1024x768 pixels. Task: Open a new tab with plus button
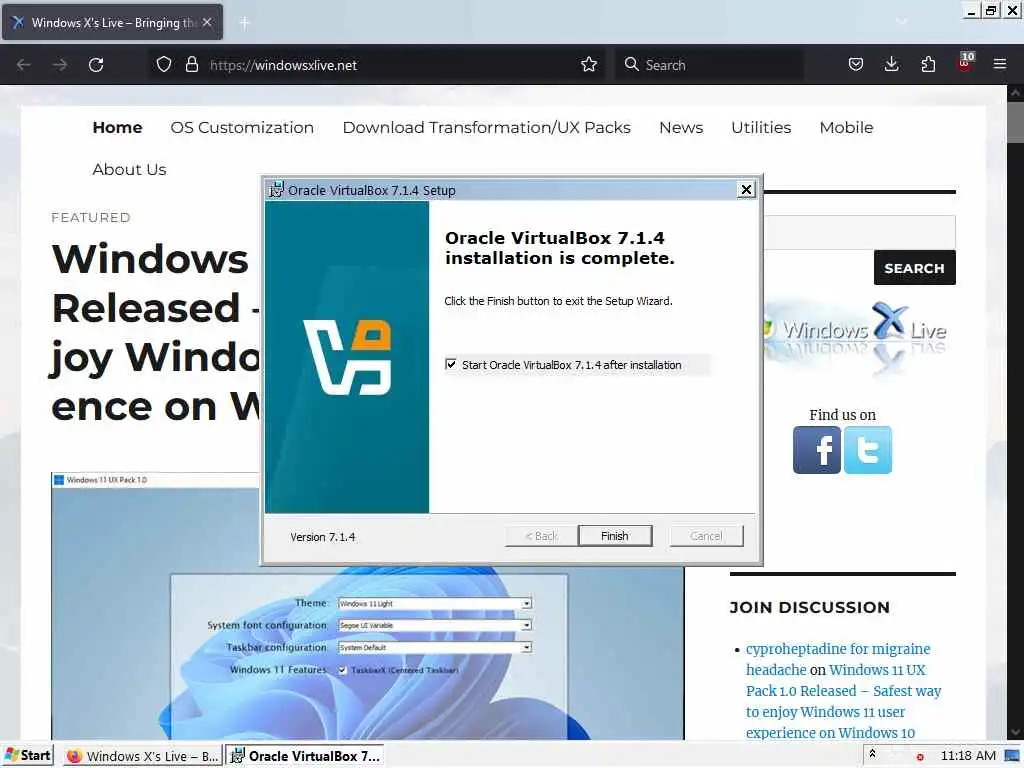244,23
